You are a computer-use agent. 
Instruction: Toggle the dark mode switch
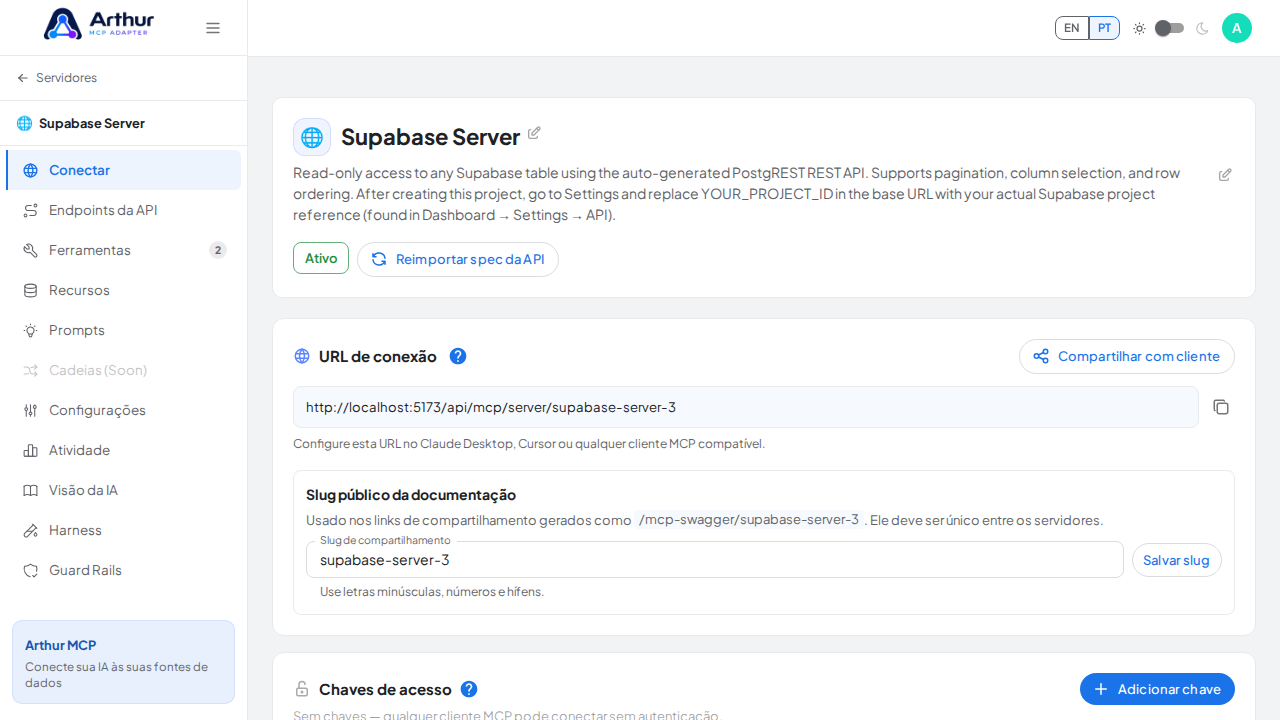coord(1170,28)
